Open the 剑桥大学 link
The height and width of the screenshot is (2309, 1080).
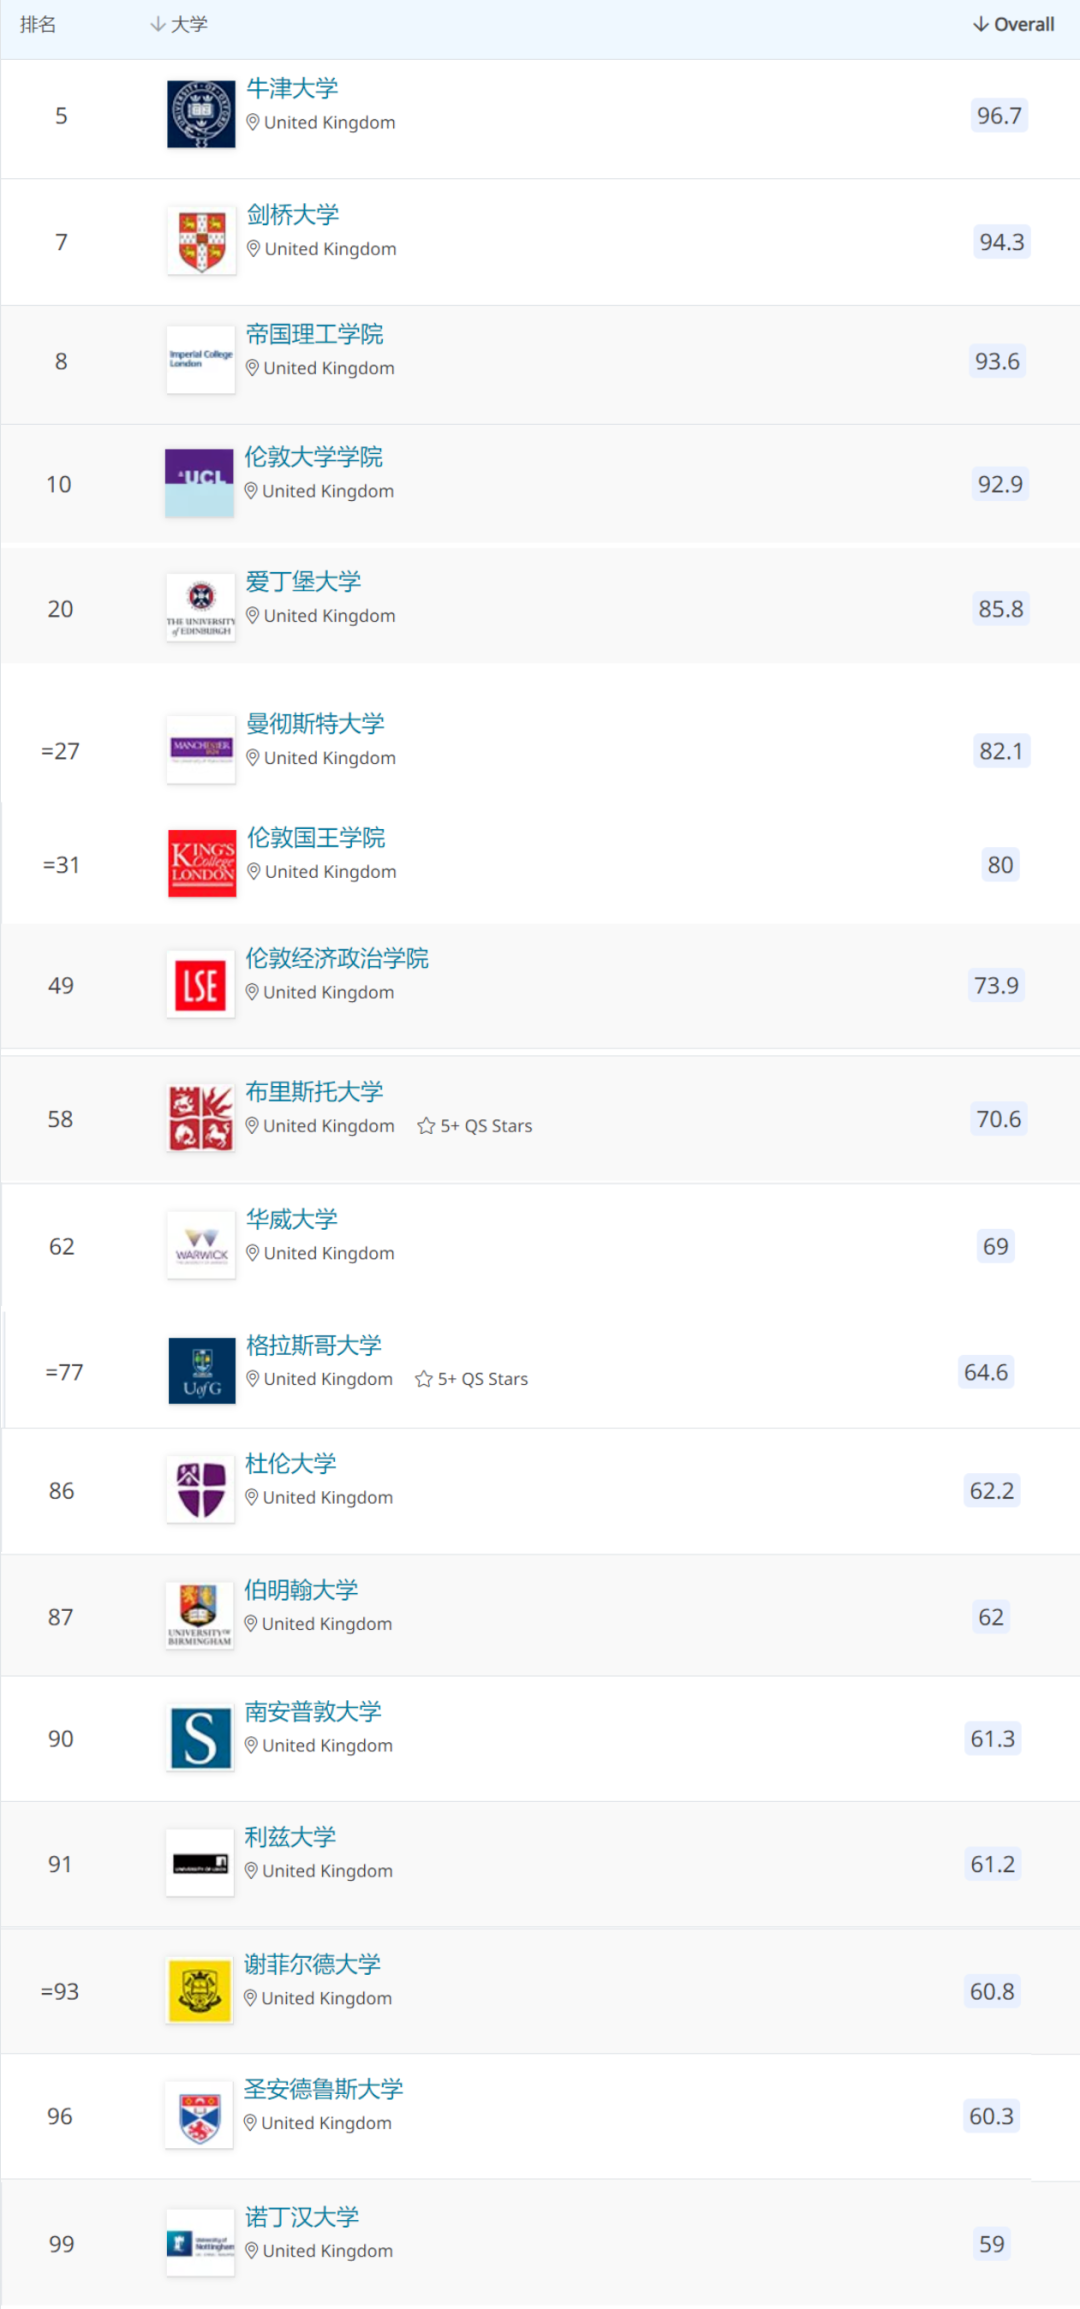coord(293,215)
